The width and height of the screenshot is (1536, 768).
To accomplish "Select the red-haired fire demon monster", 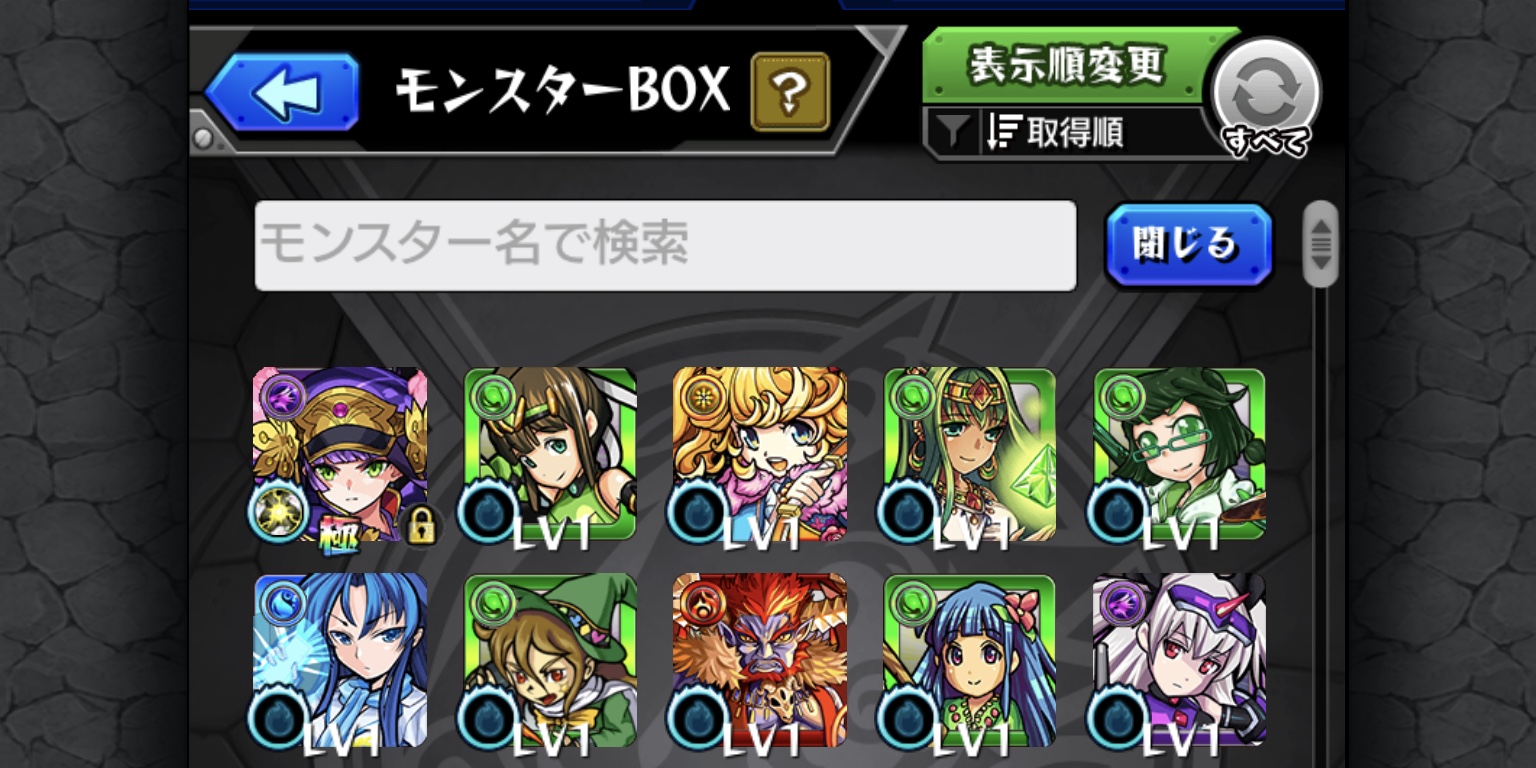I will (760, 660).
